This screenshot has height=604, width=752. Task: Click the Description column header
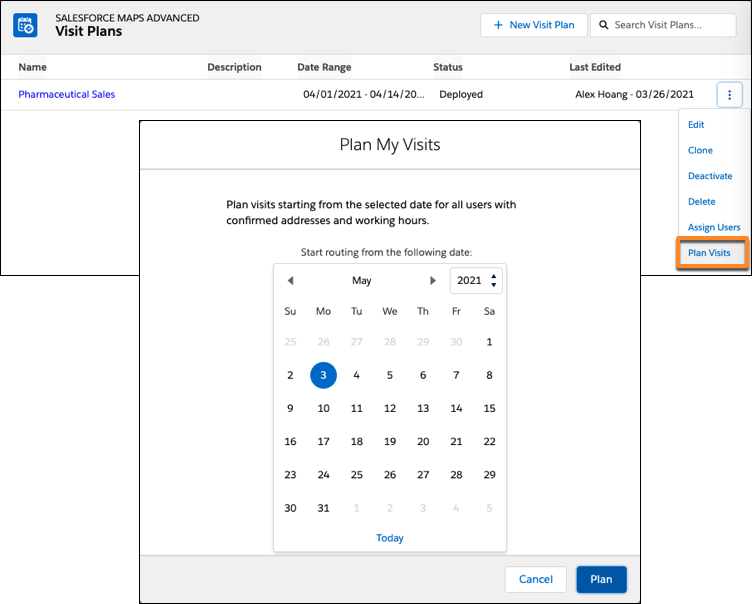tap(235, 67)
